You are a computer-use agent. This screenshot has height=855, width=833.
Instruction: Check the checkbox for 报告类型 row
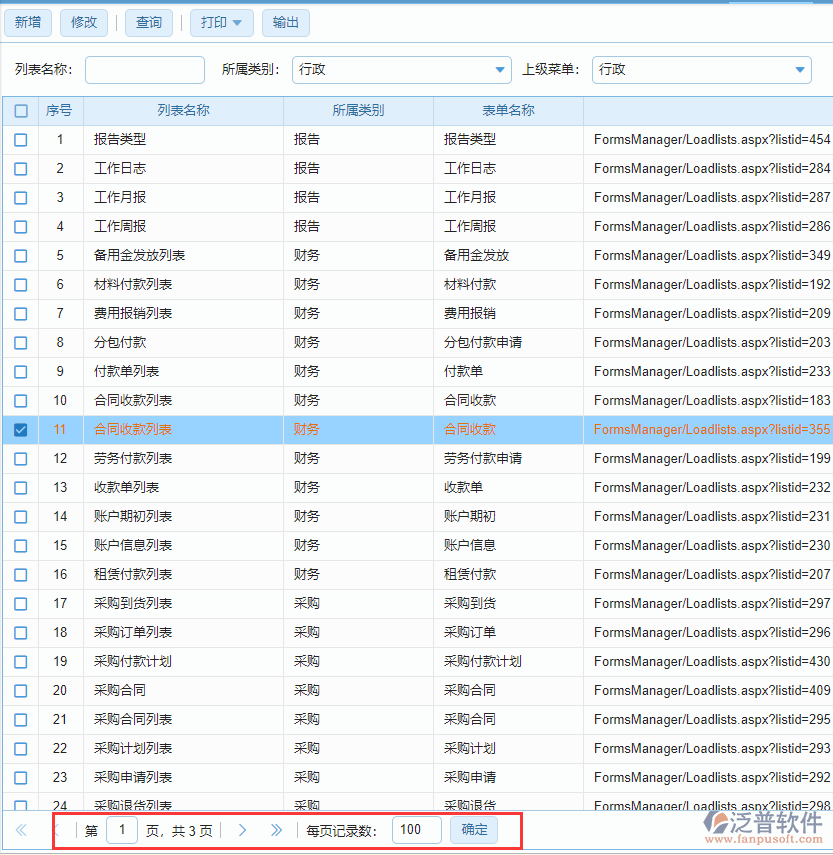[x=19, y=140]
